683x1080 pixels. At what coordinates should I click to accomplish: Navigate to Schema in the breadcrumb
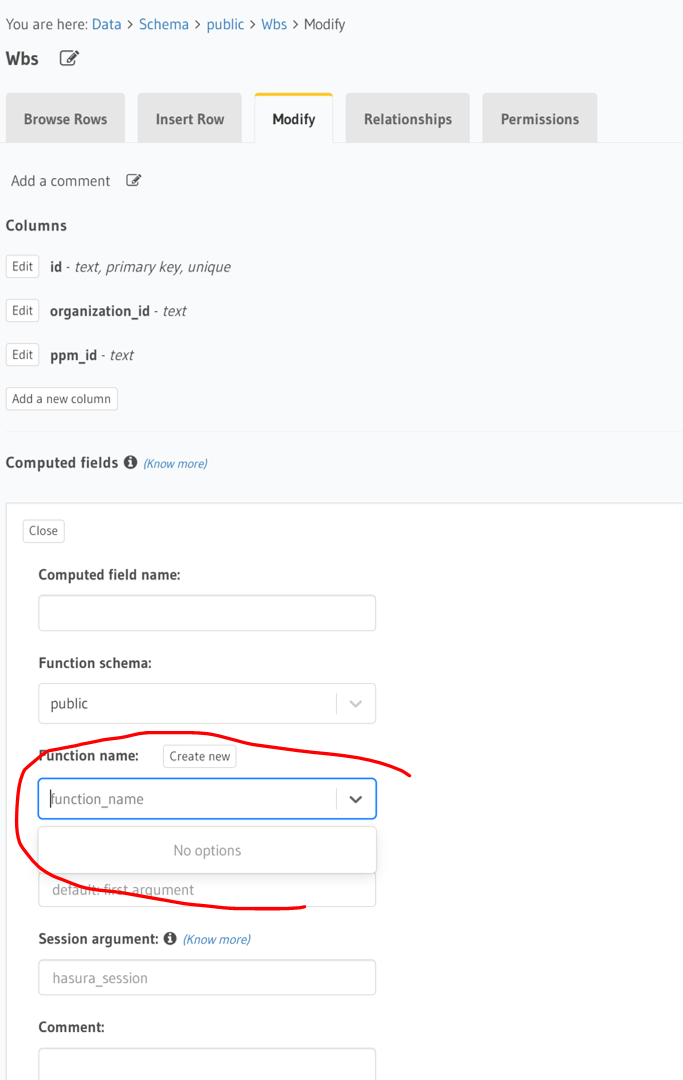[164, 24]
